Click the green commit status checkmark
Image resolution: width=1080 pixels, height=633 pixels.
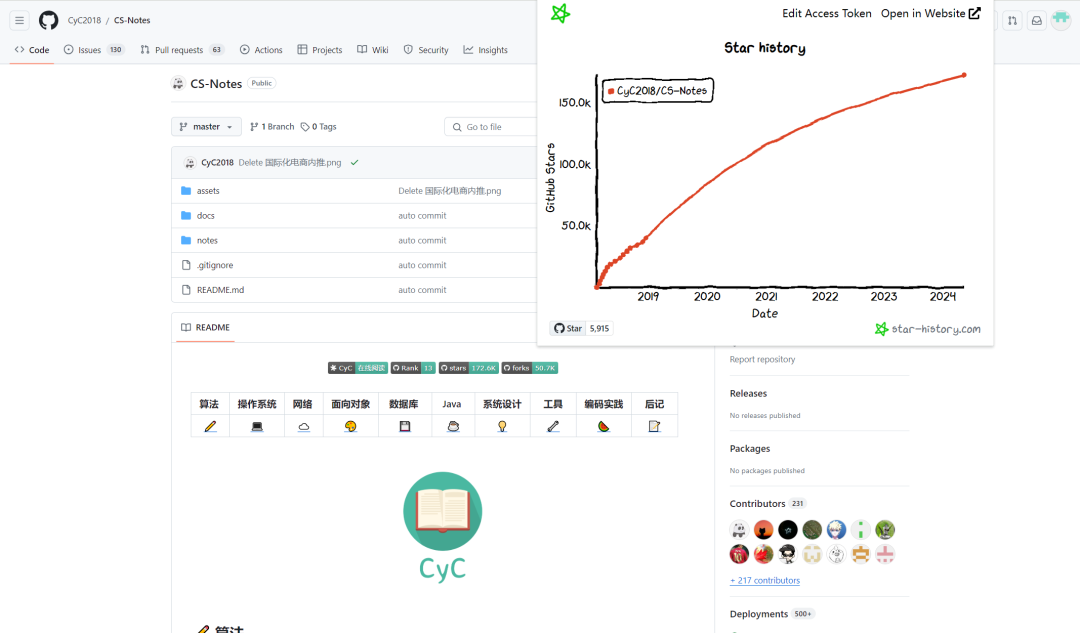[355, 163]
